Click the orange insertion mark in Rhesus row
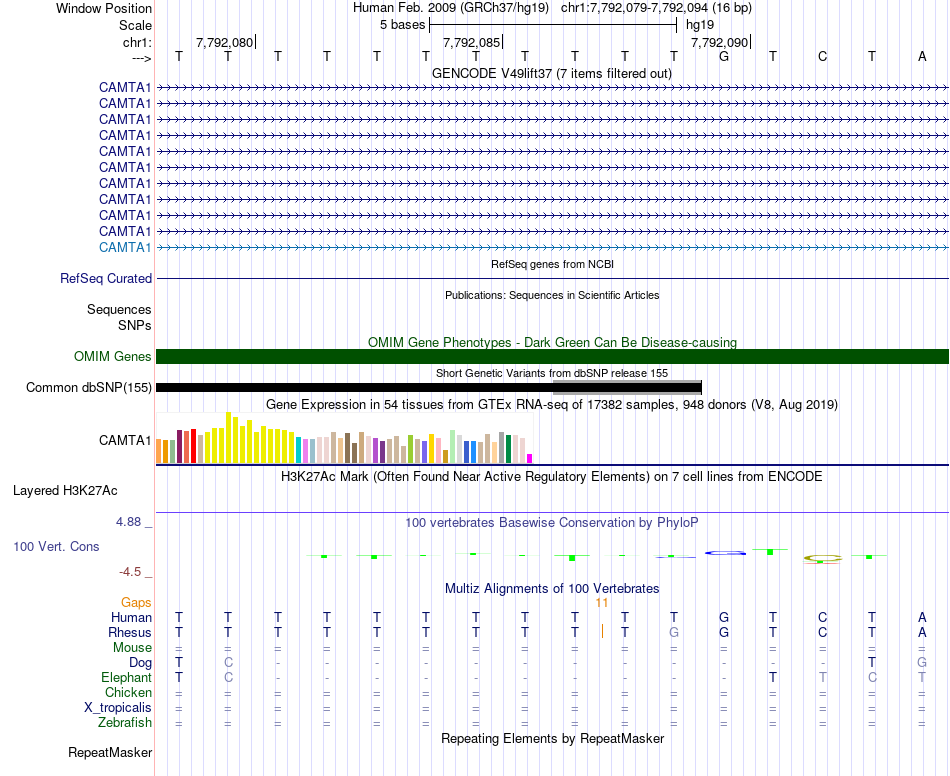 (x=602, y=631)
